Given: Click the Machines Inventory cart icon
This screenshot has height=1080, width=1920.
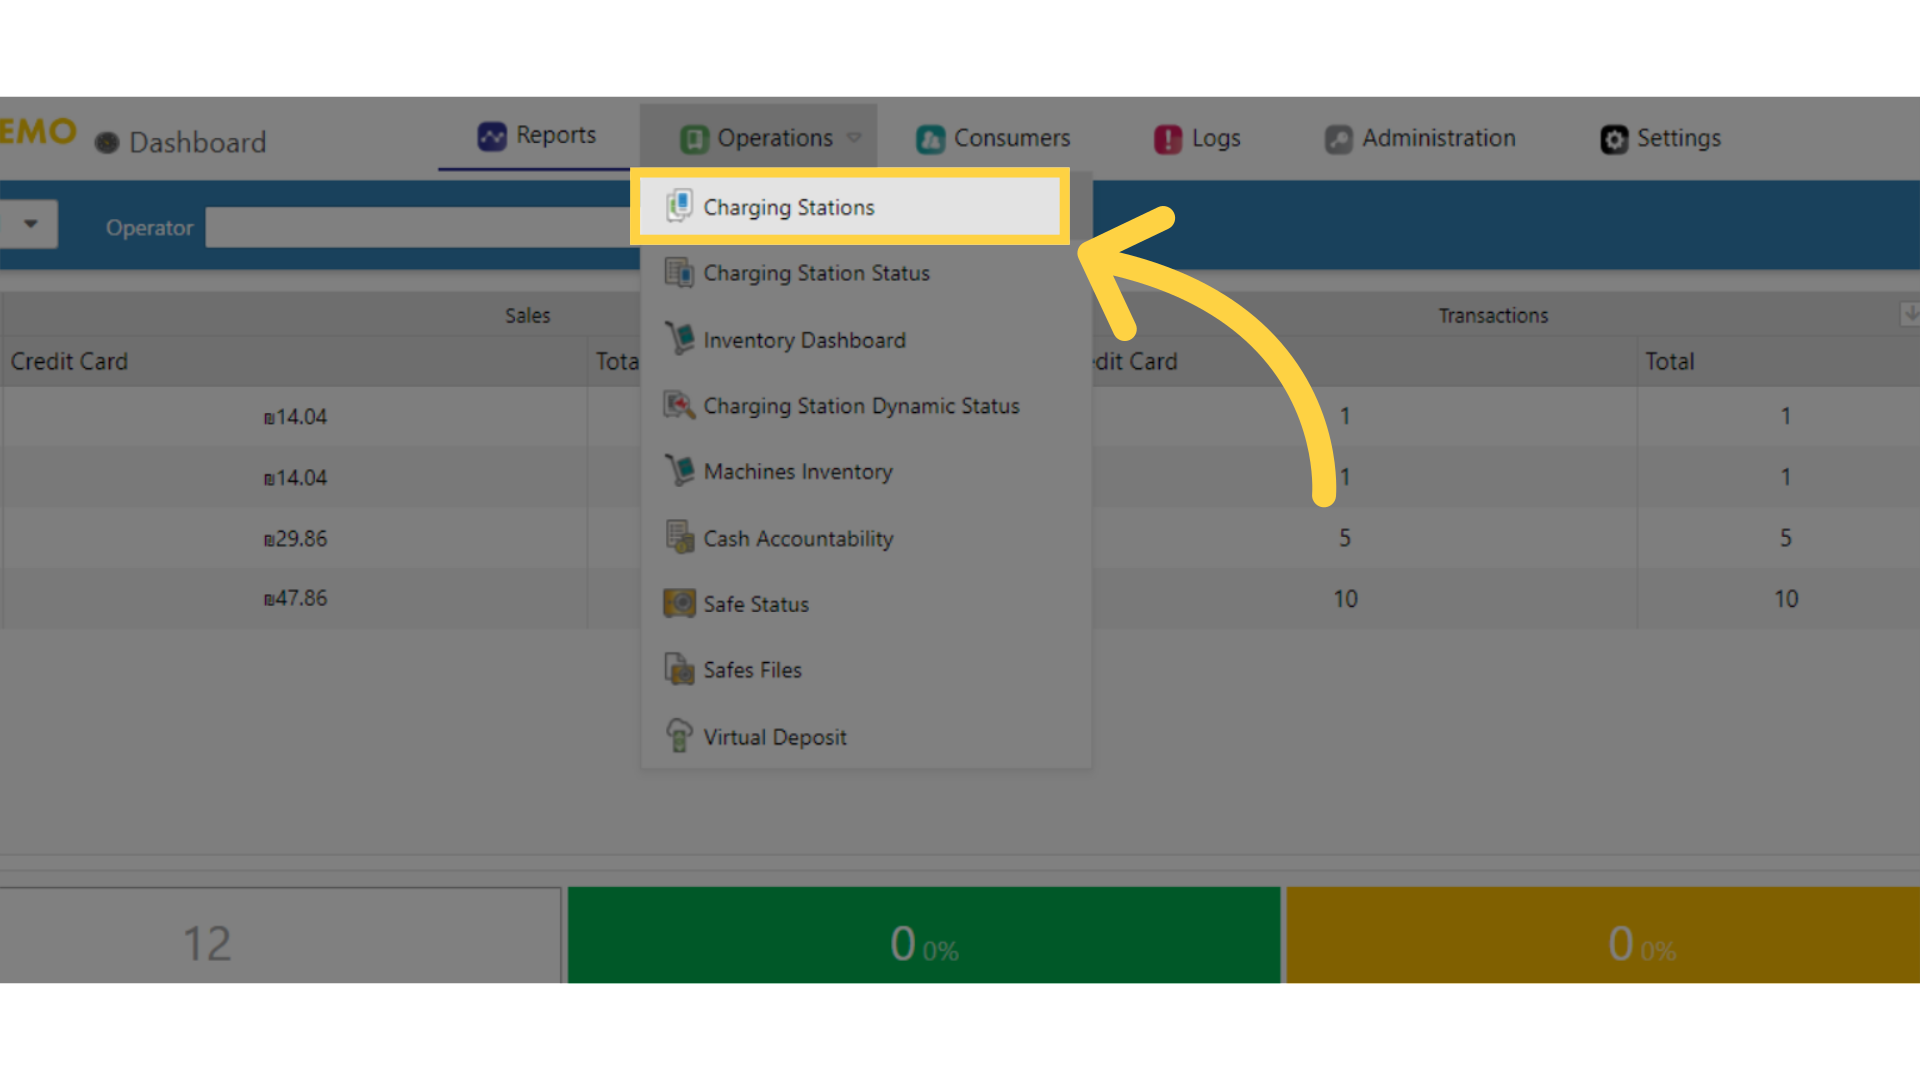Looking at the screenshot, I should pyautogui.click(x=680, y=471).
